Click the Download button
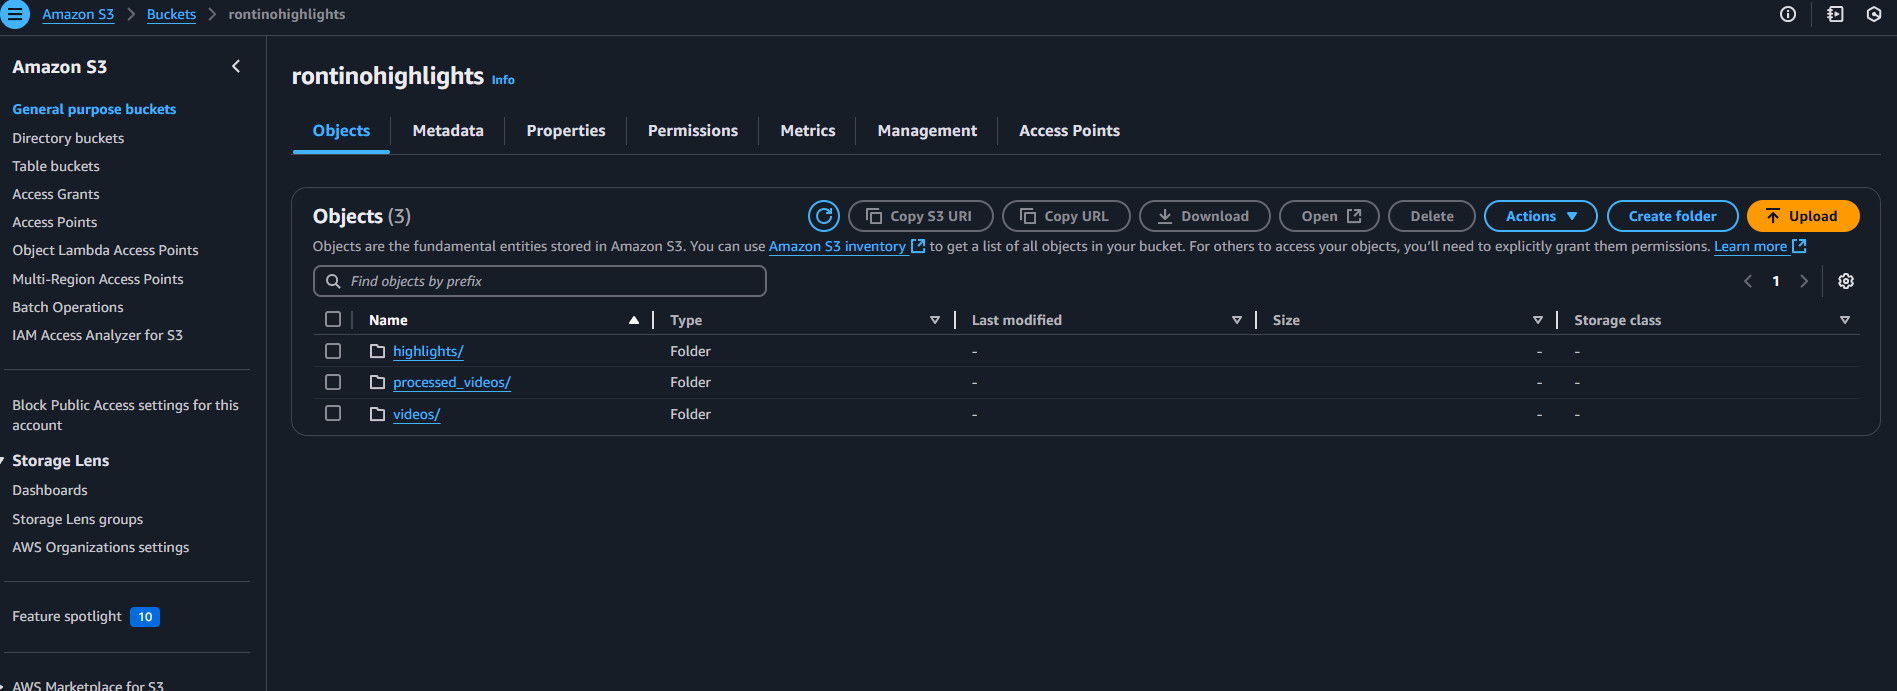The height and width of the screenshot is (691, 1897). pyautogui.click(x=1204, y=216)
